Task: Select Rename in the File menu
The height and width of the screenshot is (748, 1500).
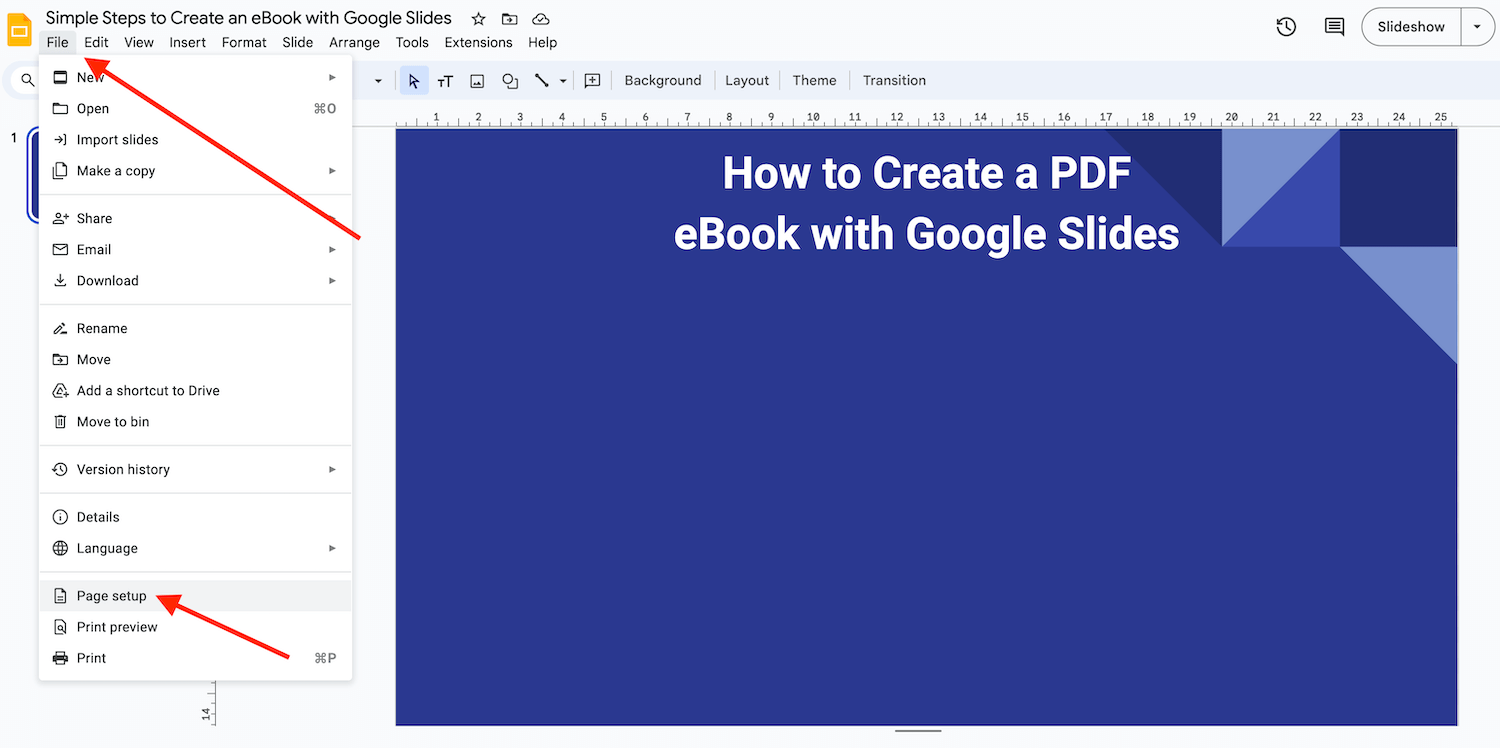Action: 195,328
